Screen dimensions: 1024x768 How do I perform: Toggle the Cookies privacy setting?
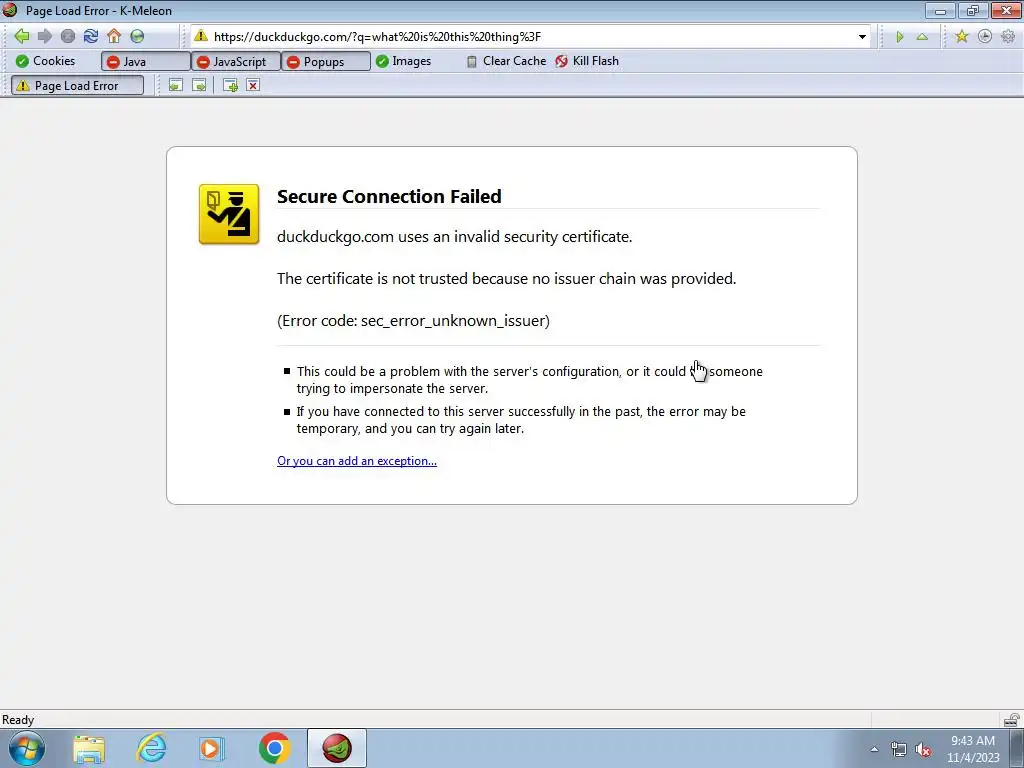(45, 61)
